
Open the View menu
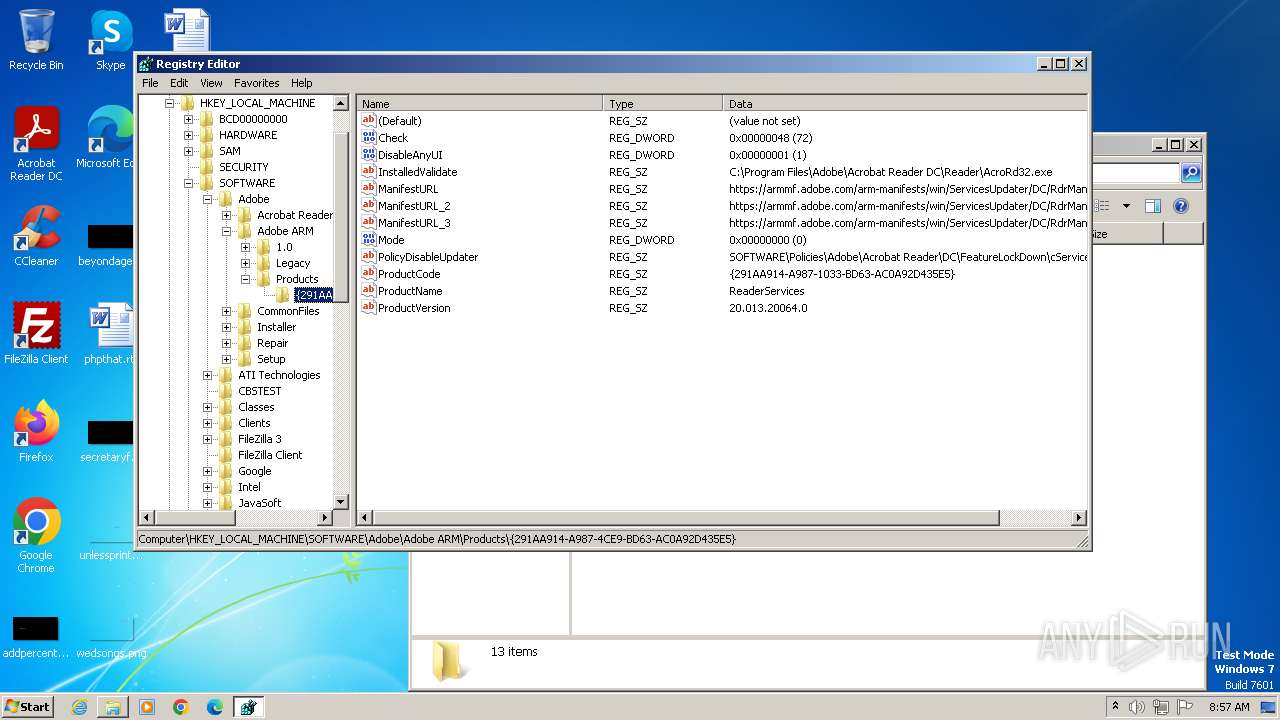[211, 83]
